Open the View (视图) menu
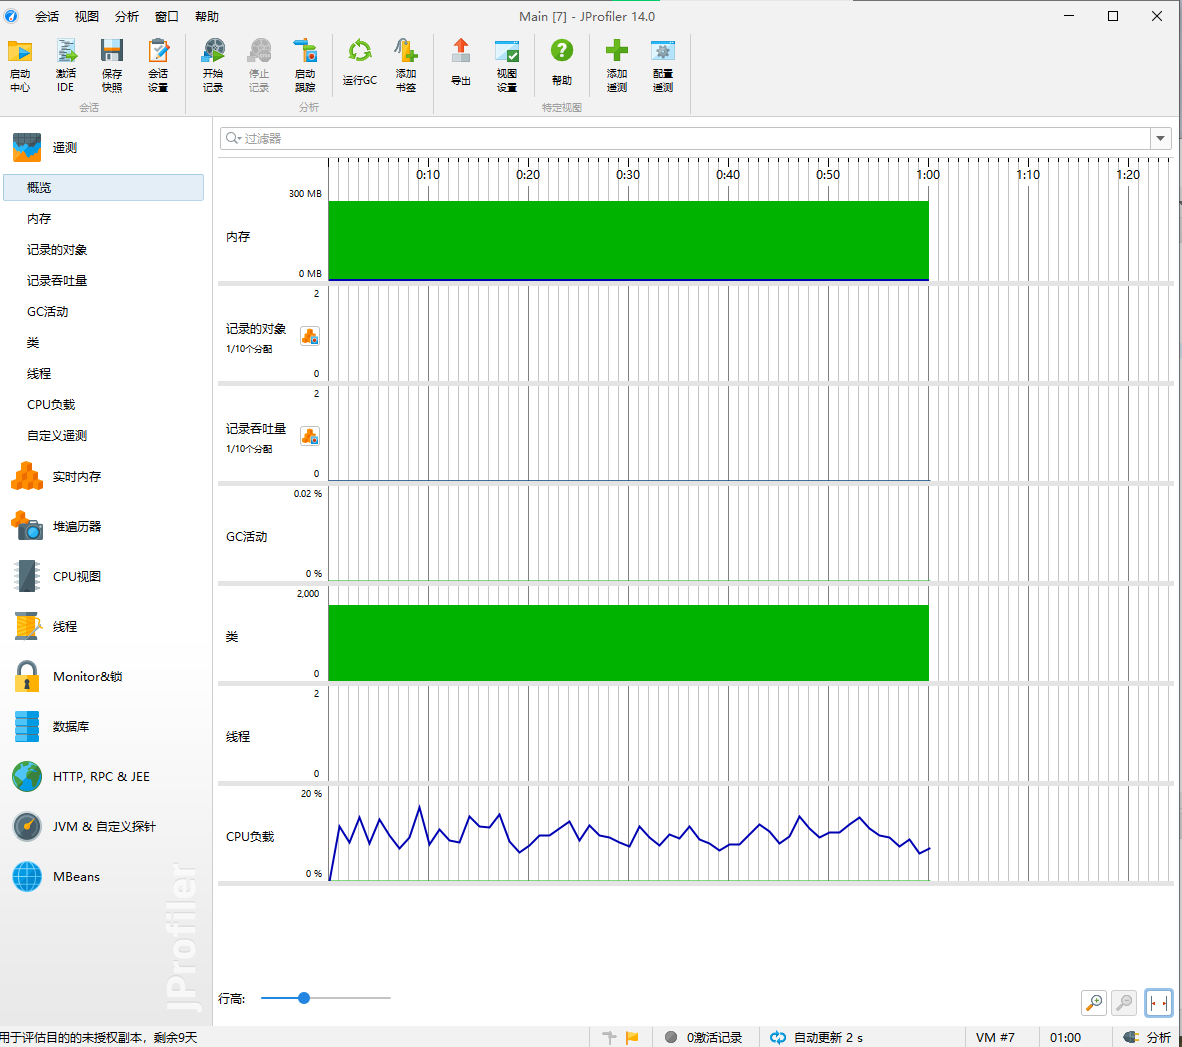1182x1047 pixels. click(87, 17)
